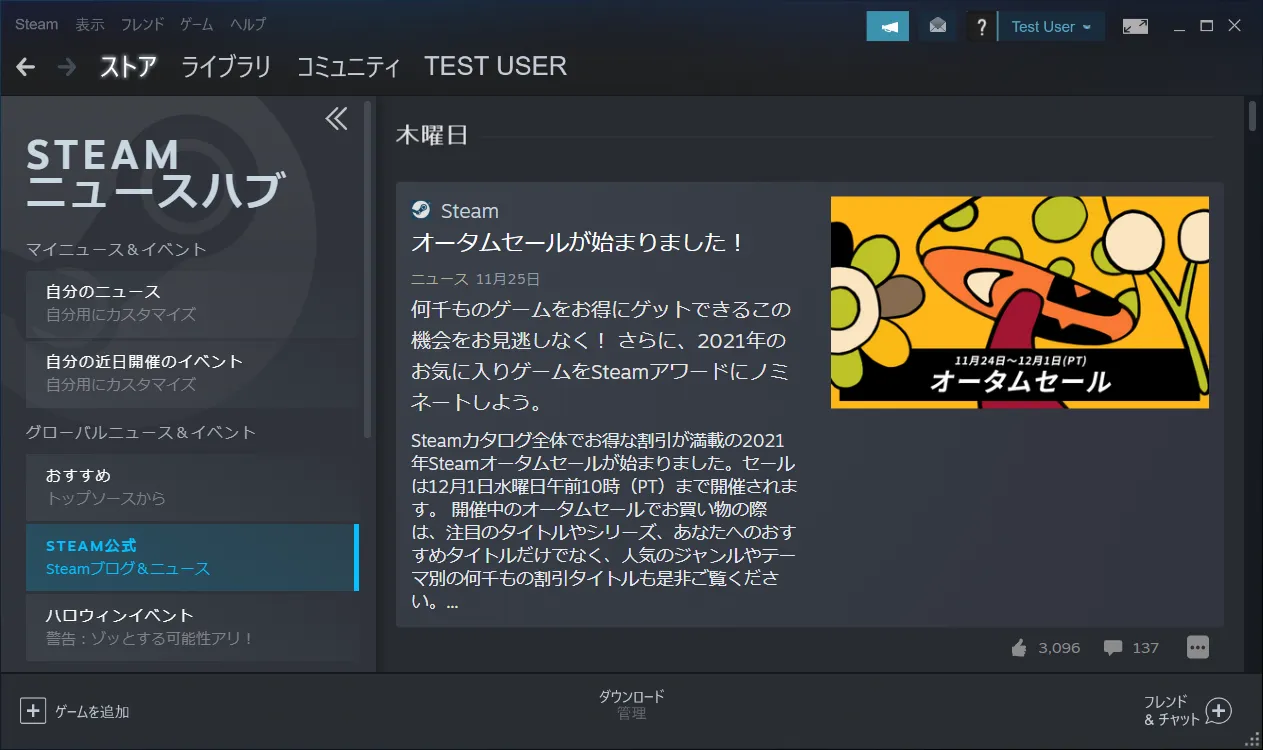
Task: Click the question mark help icon
Action: click(982, 26)
